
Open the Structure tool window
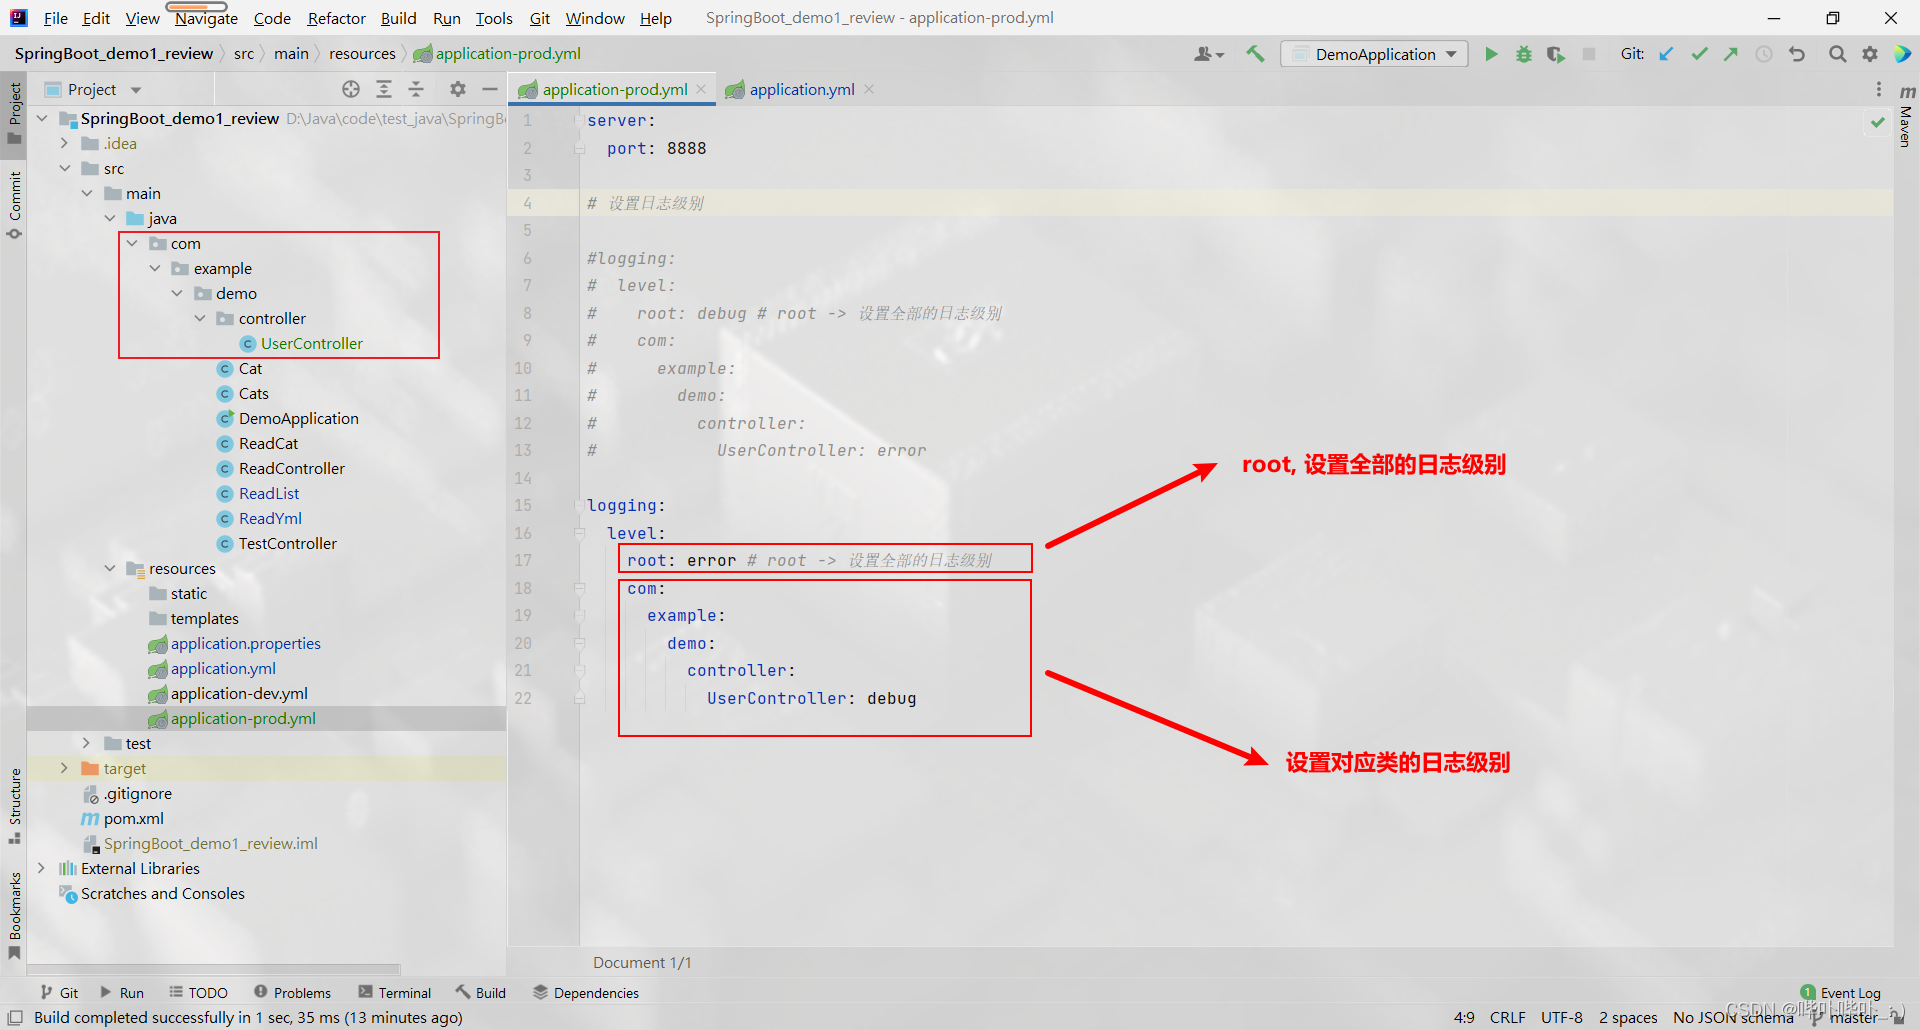(14, 806)
